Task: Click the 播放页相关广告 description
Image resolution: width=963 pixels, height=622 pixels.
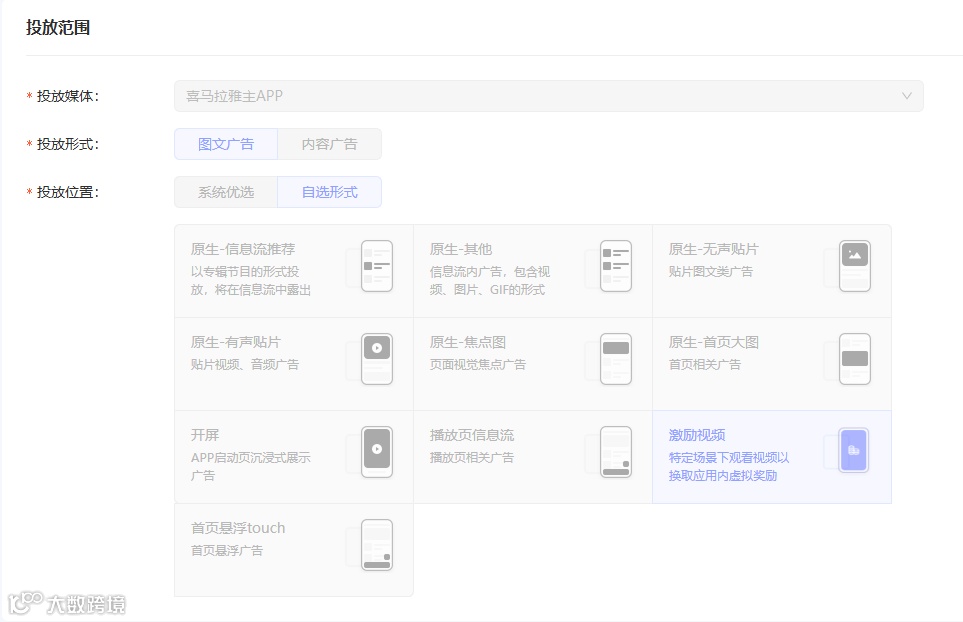Action: click(x=472, y=457)
